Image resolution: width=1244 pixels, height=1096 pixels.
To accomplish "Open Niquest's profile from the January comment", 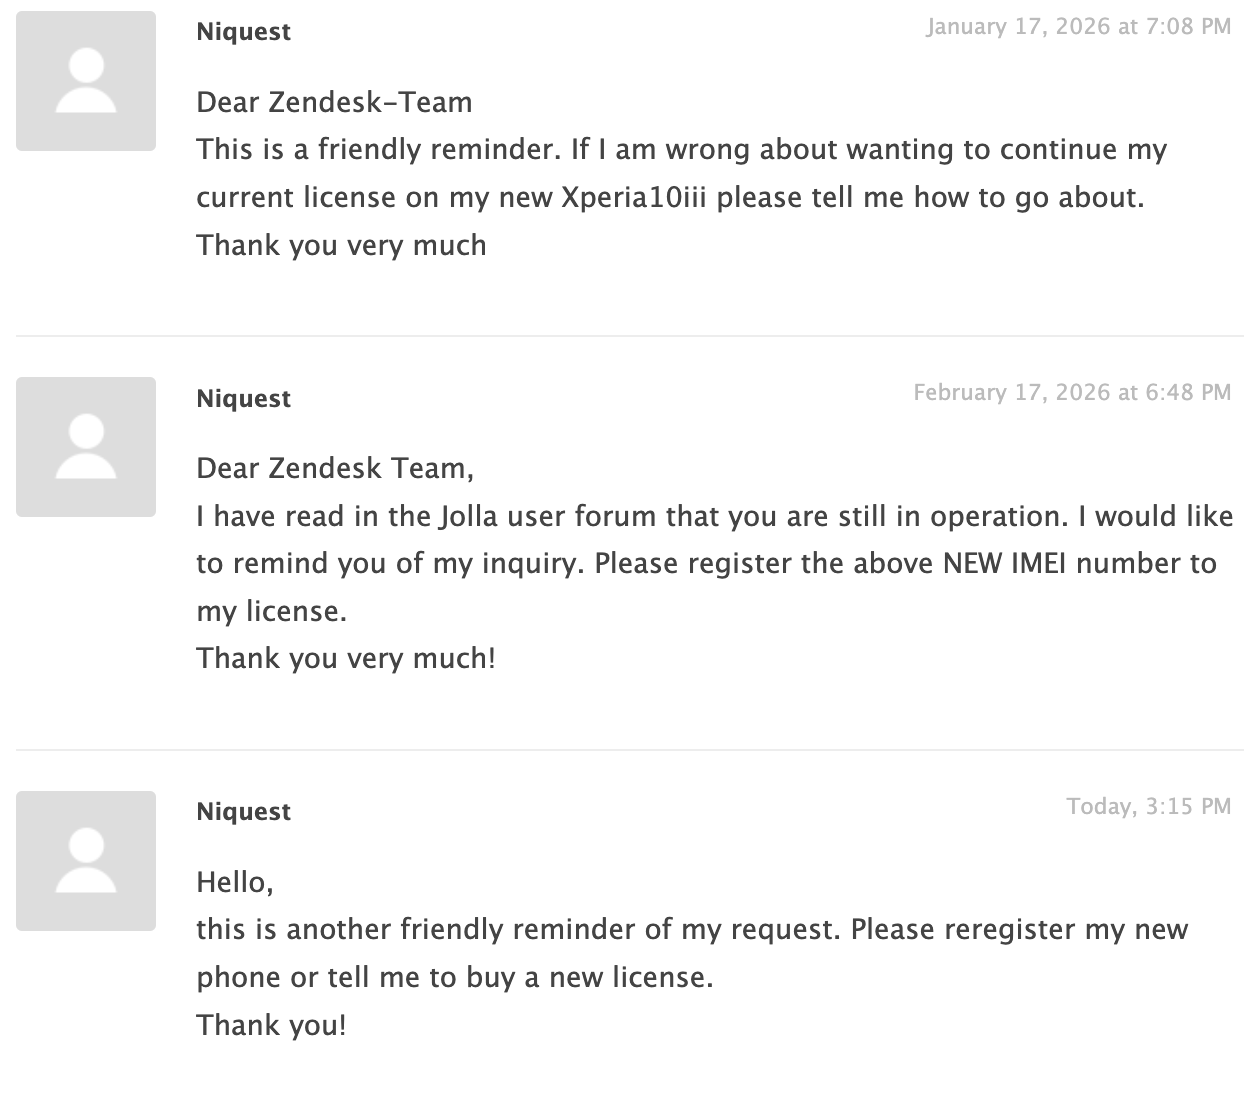I will [x=243, y=32].
